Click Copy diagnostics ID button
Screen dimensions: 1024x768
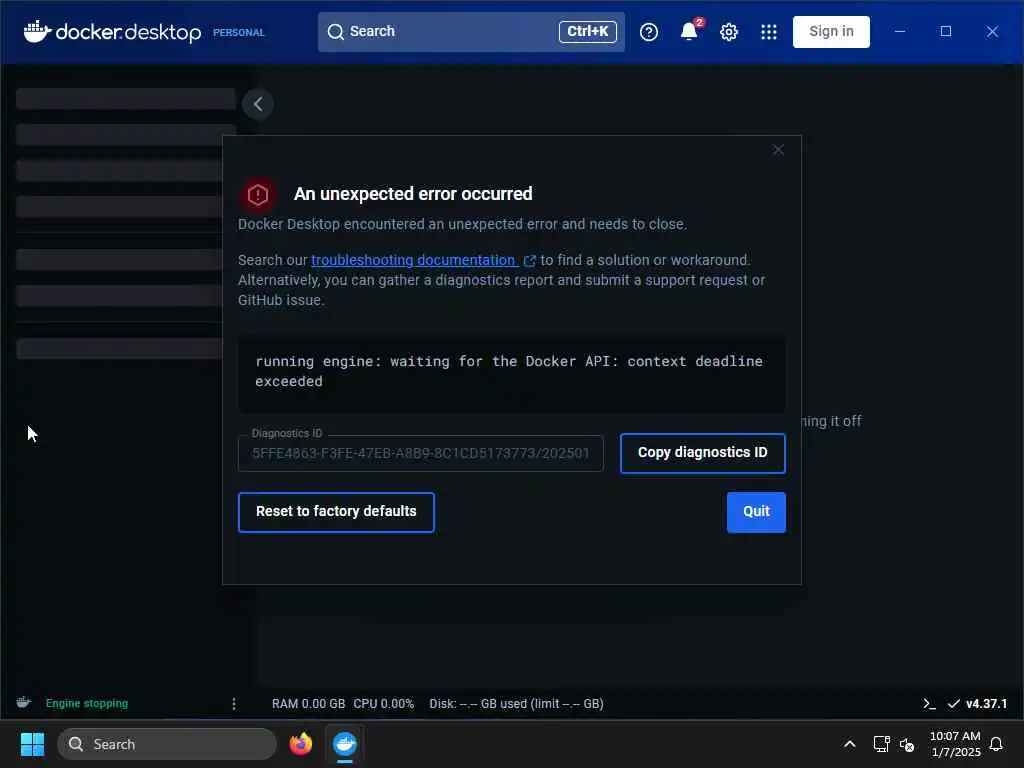(x=702, y=453)
